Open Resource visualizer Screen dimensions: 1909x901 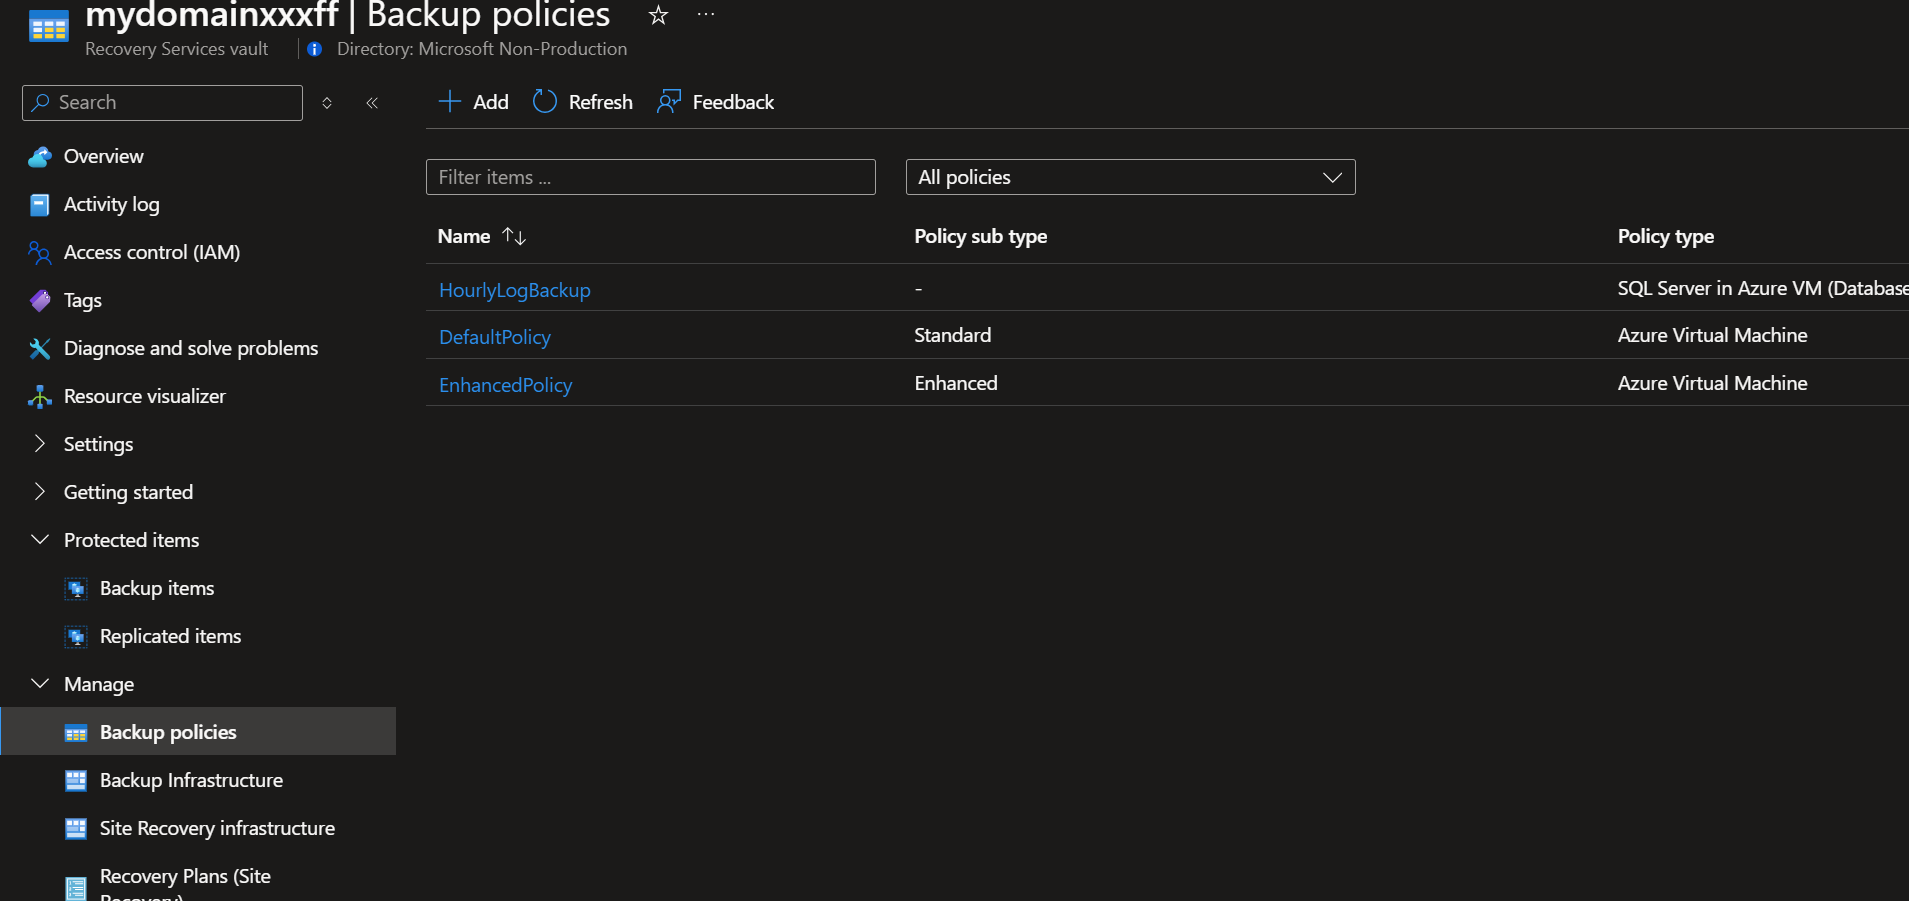145,397
